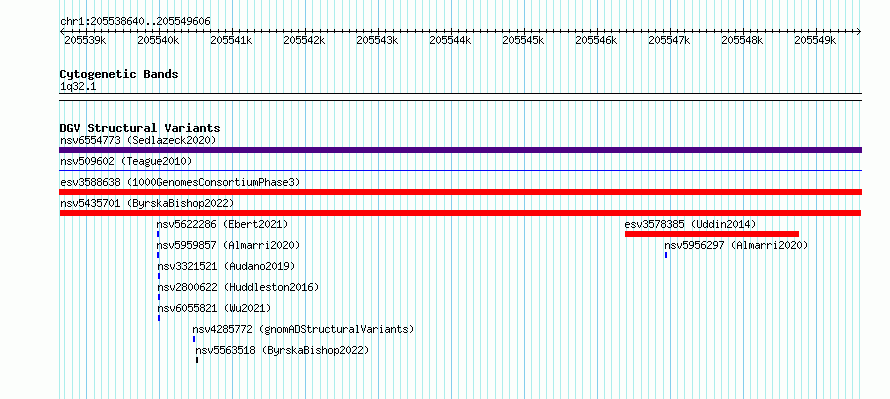
Task: Open esv3588638 (1000GenomesConsortiumPhase3) label
Action: click(x=180, y=182)
